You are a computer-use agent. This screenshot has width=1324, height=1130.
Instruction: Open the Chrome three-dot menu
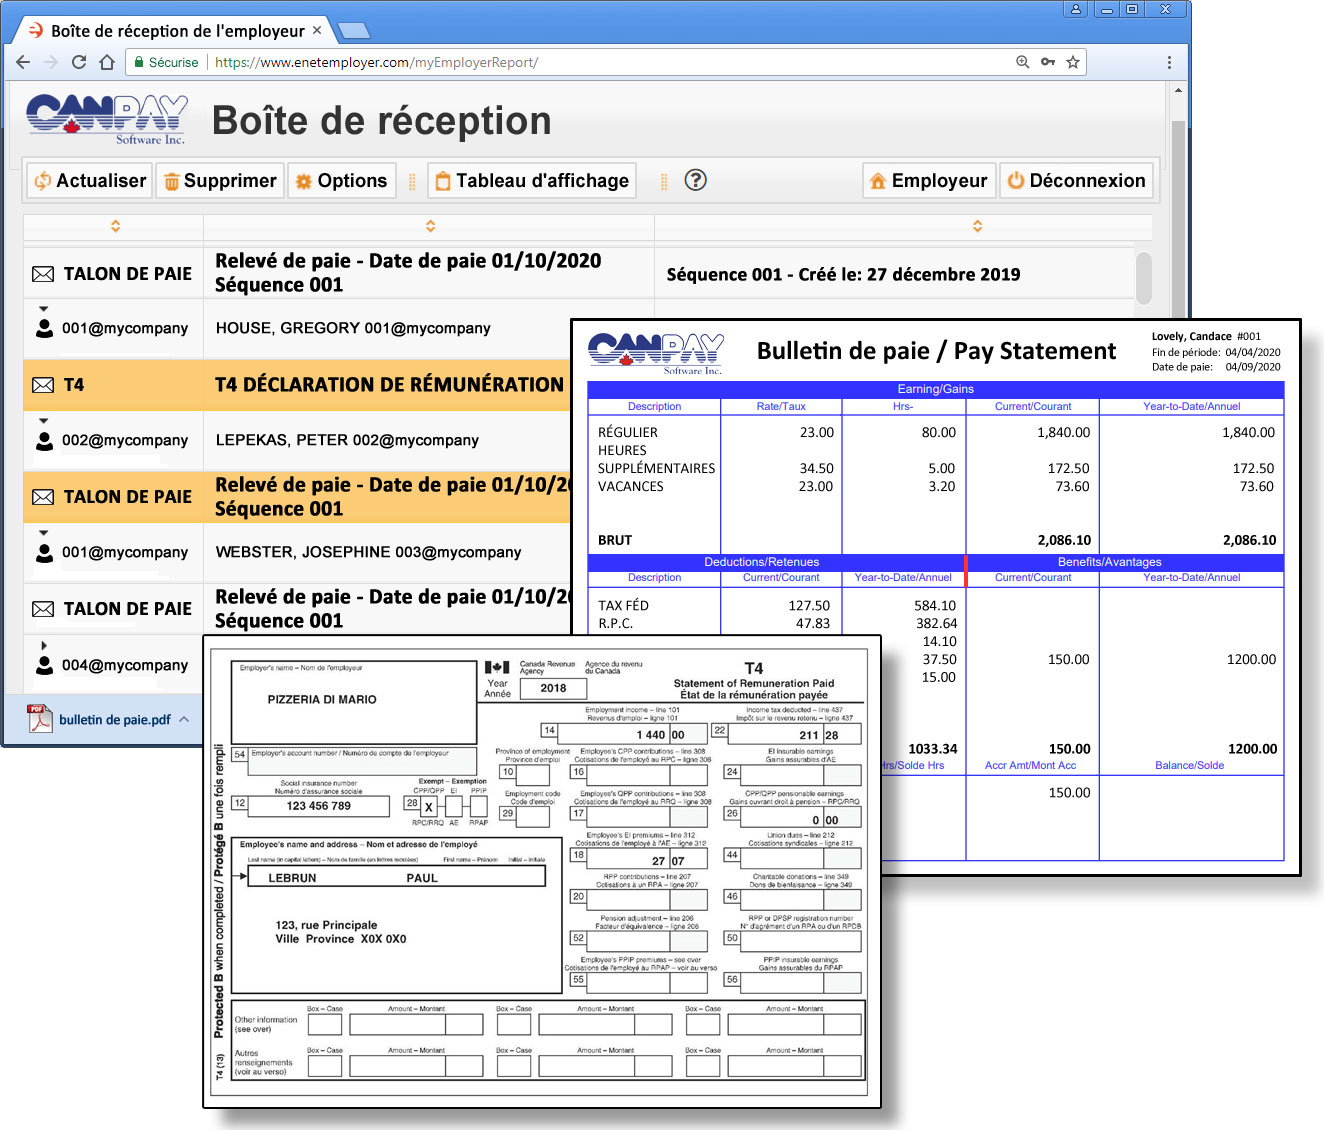coord(1169,62)
